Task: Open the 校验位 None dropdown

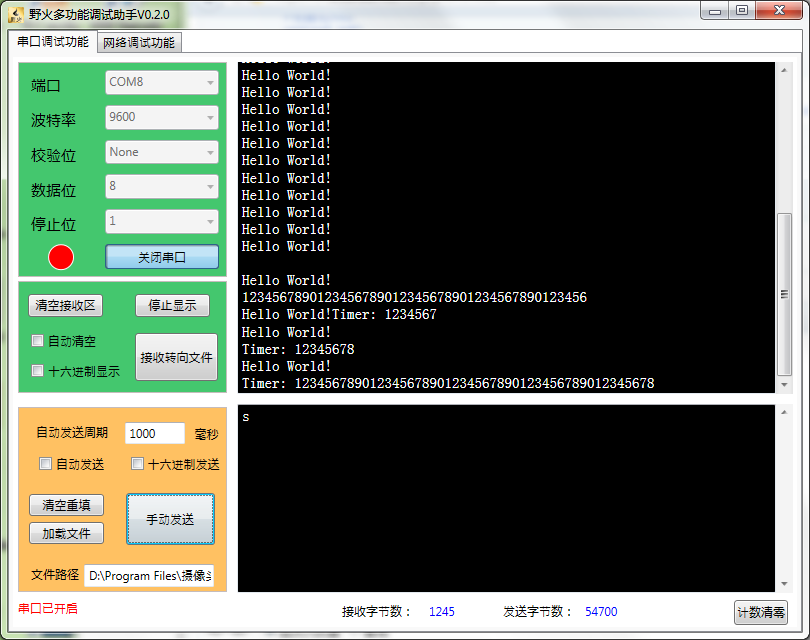Action: (x=162, y=152)
